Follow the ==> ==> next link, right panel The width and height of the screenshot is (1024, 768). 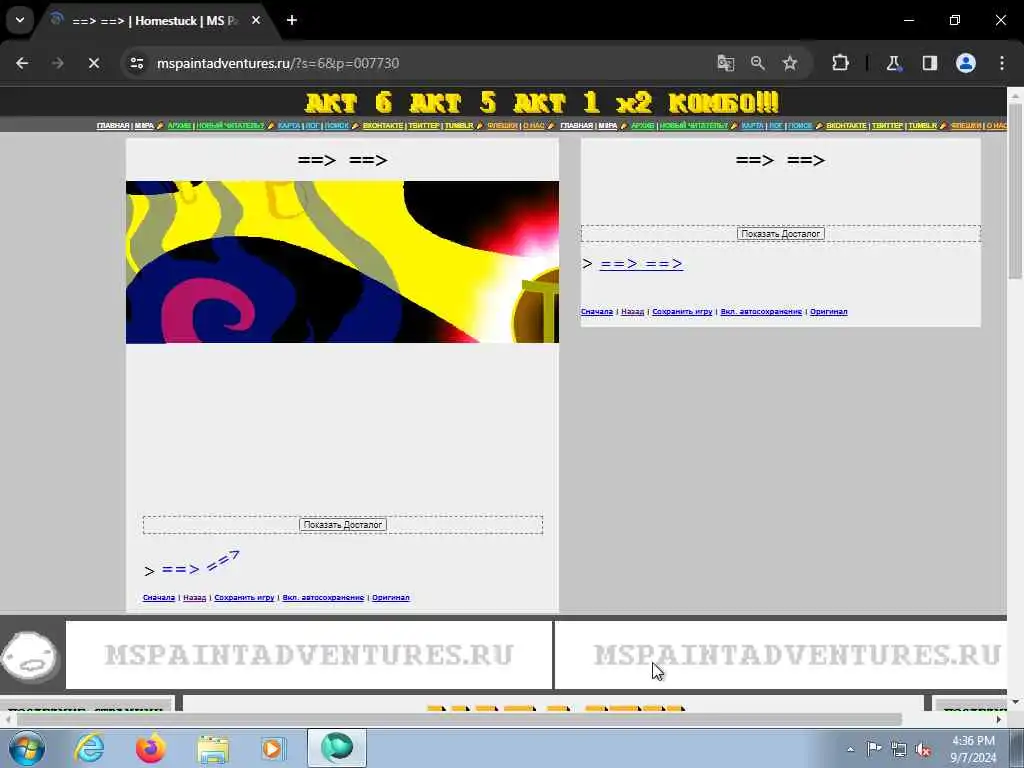pyautogui.click(x=641, y=264)
